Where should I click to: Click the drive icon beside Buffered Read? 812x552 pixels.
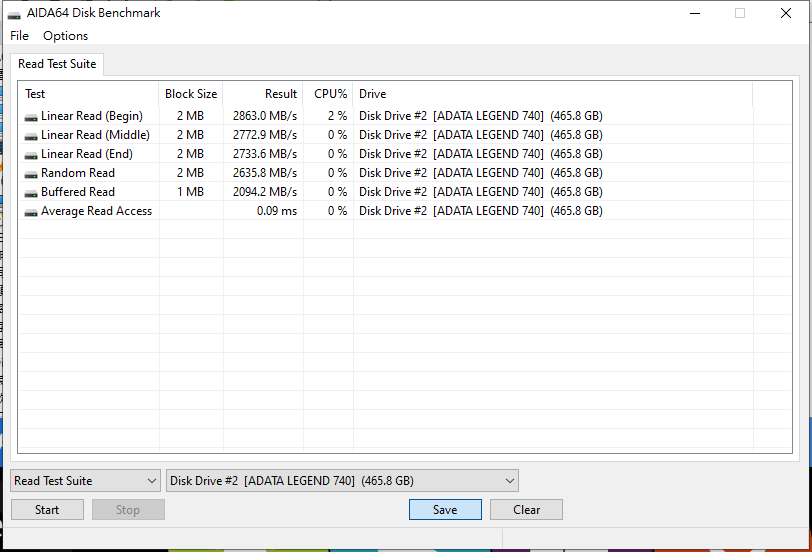tap(31, 194)
